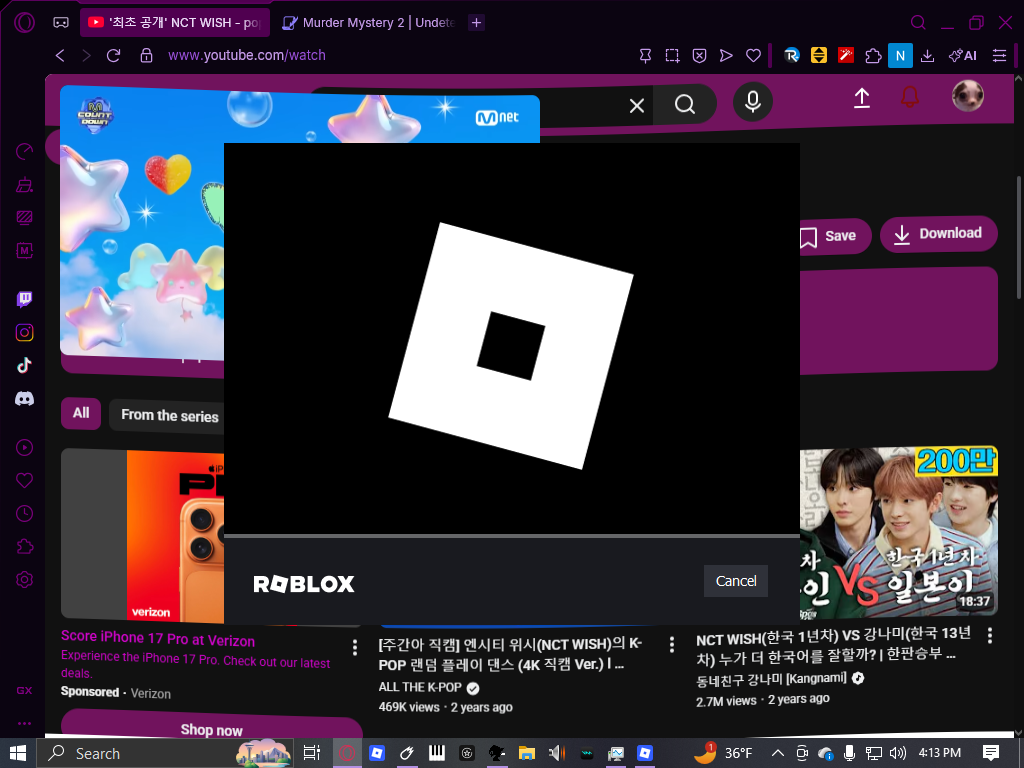The image size is (1024, 768).
Task: Open the NCT WISH VS Kangnami thumbnail
Action: click(899, 532)
